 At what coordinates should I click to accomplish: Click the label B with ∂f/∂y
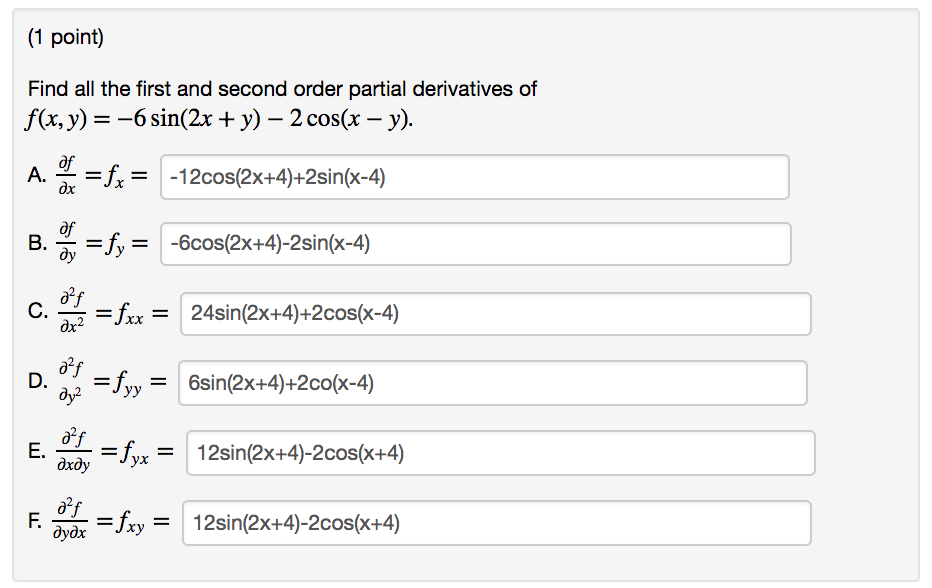coord(86,243)
